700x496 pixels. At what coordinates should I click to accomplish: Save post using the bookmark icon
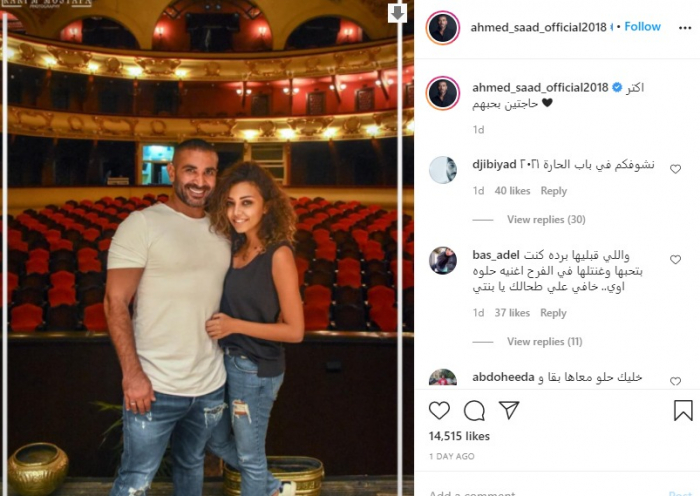tap(683, 410)
